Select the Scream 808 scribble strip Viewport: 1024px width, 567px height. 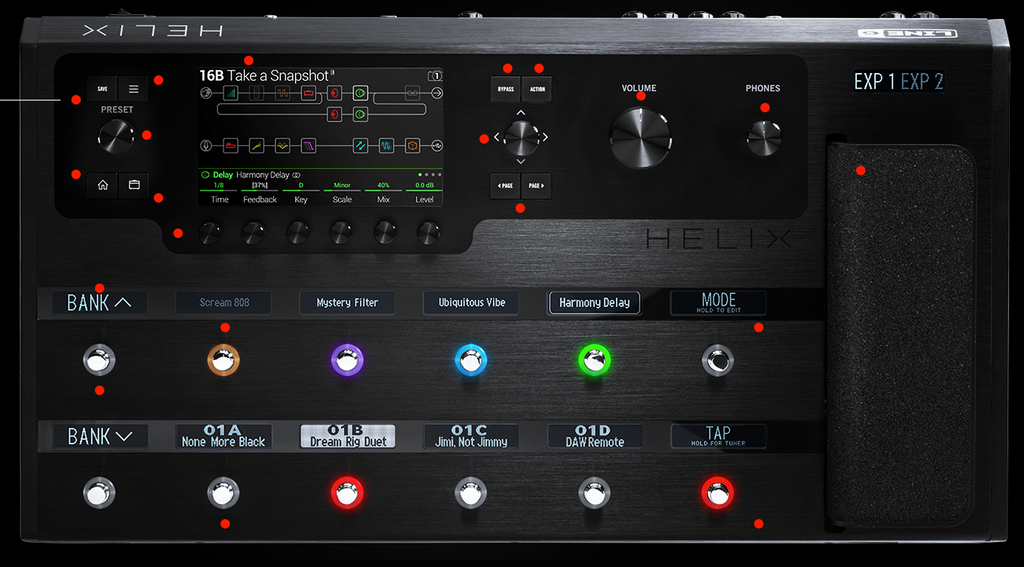point(223,303)
